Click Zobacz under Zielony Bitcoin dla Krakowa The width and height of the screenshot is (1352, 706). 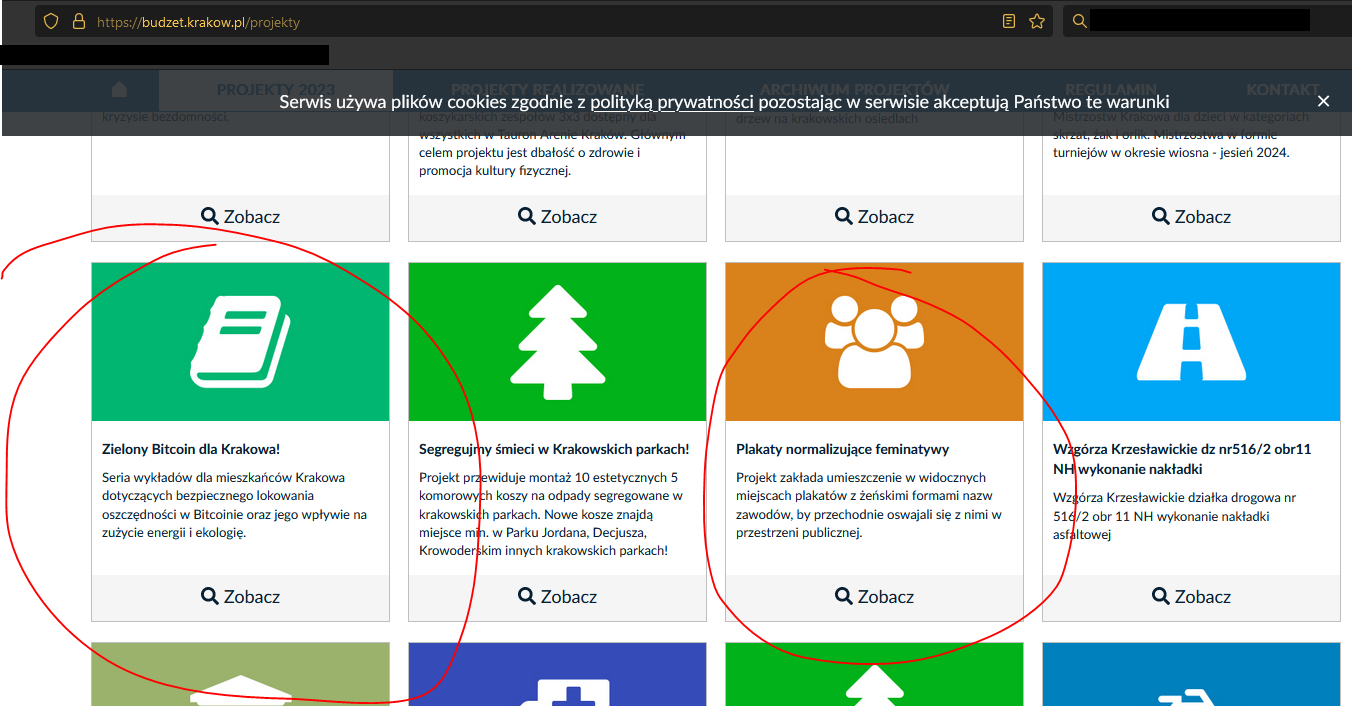(x=240, y=596)
